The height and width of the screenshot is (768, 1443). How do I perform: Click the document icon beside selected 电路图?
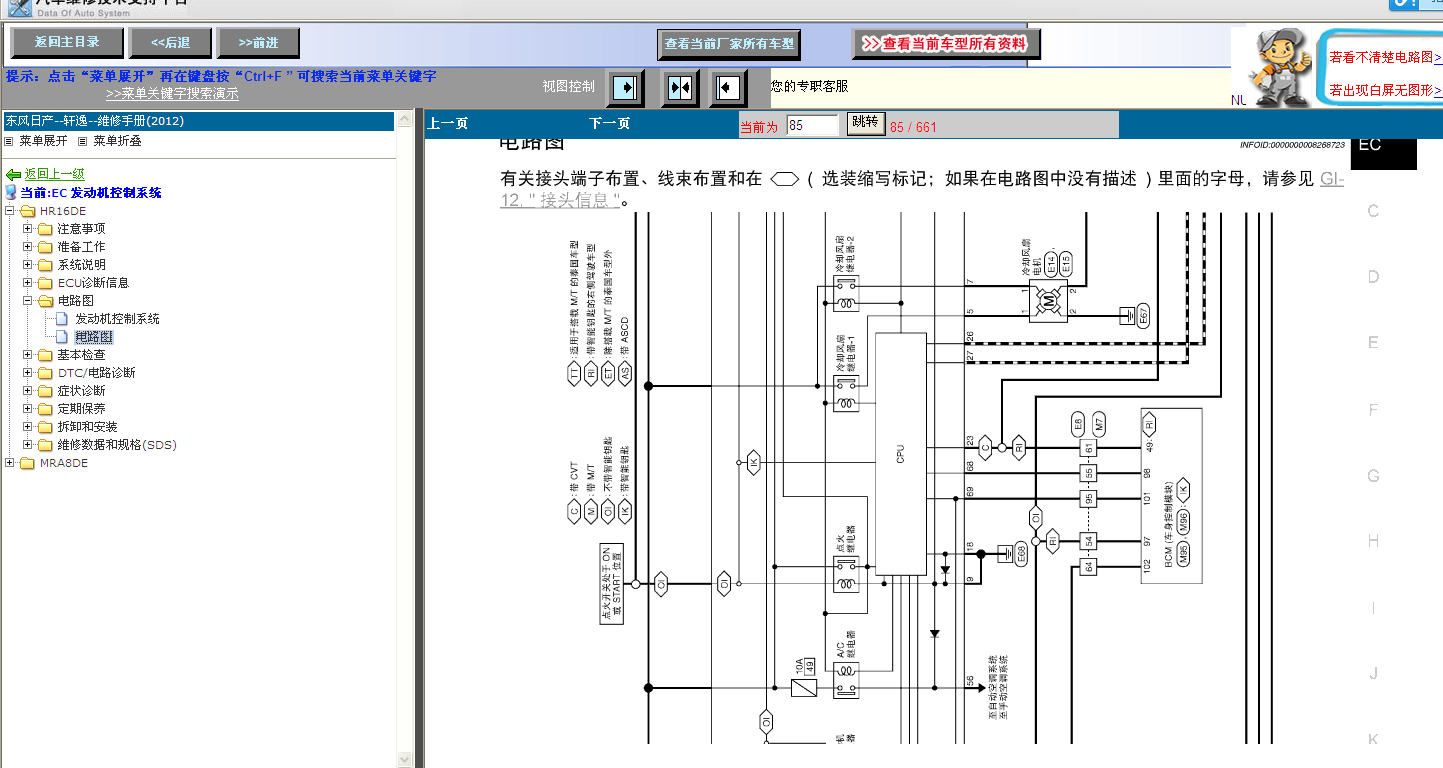(x=62, y=337)
